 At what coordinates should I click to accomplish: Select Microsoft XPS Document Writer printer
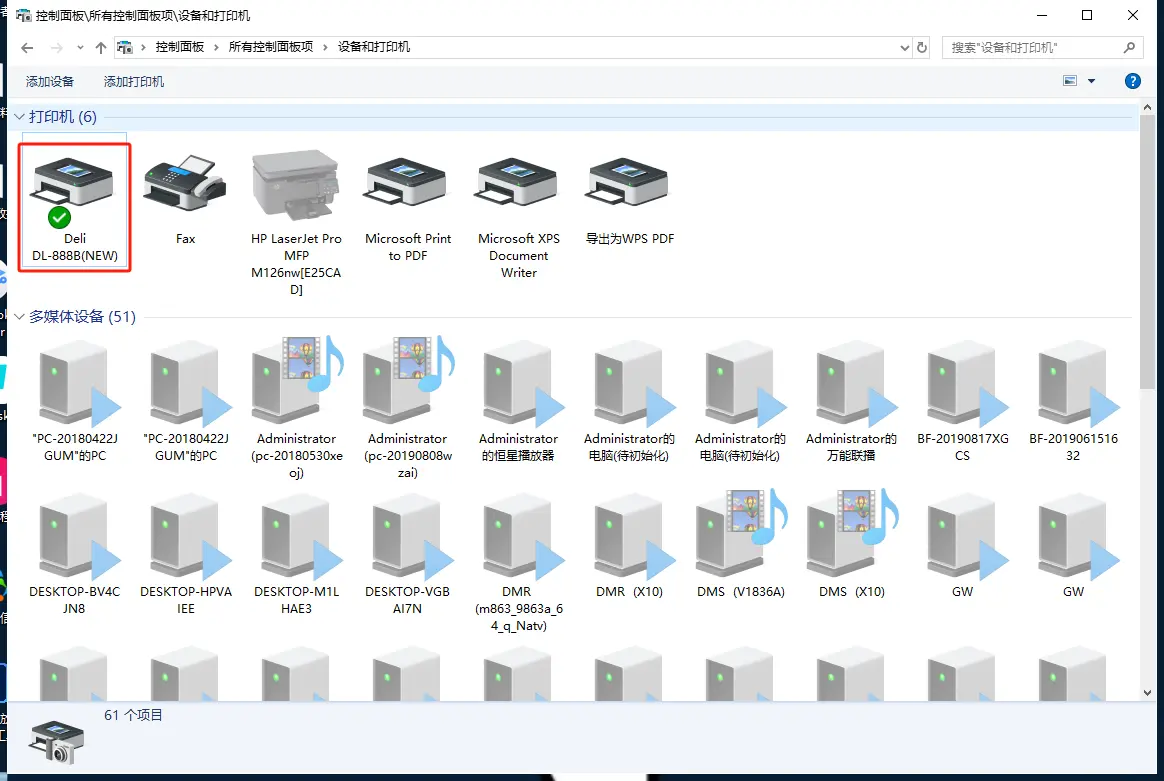(519, 188)
